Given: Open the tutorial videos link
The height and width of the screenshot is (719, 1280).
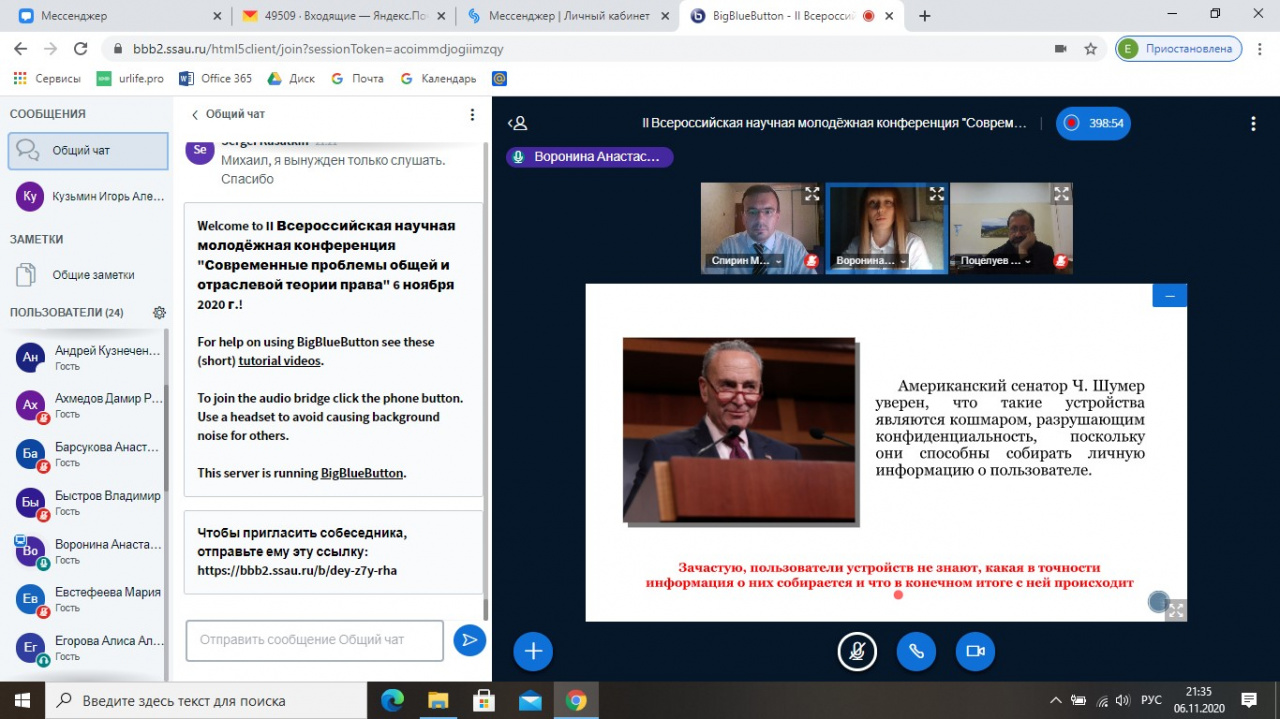Looking at the screenshot, I should pos(280,361).
